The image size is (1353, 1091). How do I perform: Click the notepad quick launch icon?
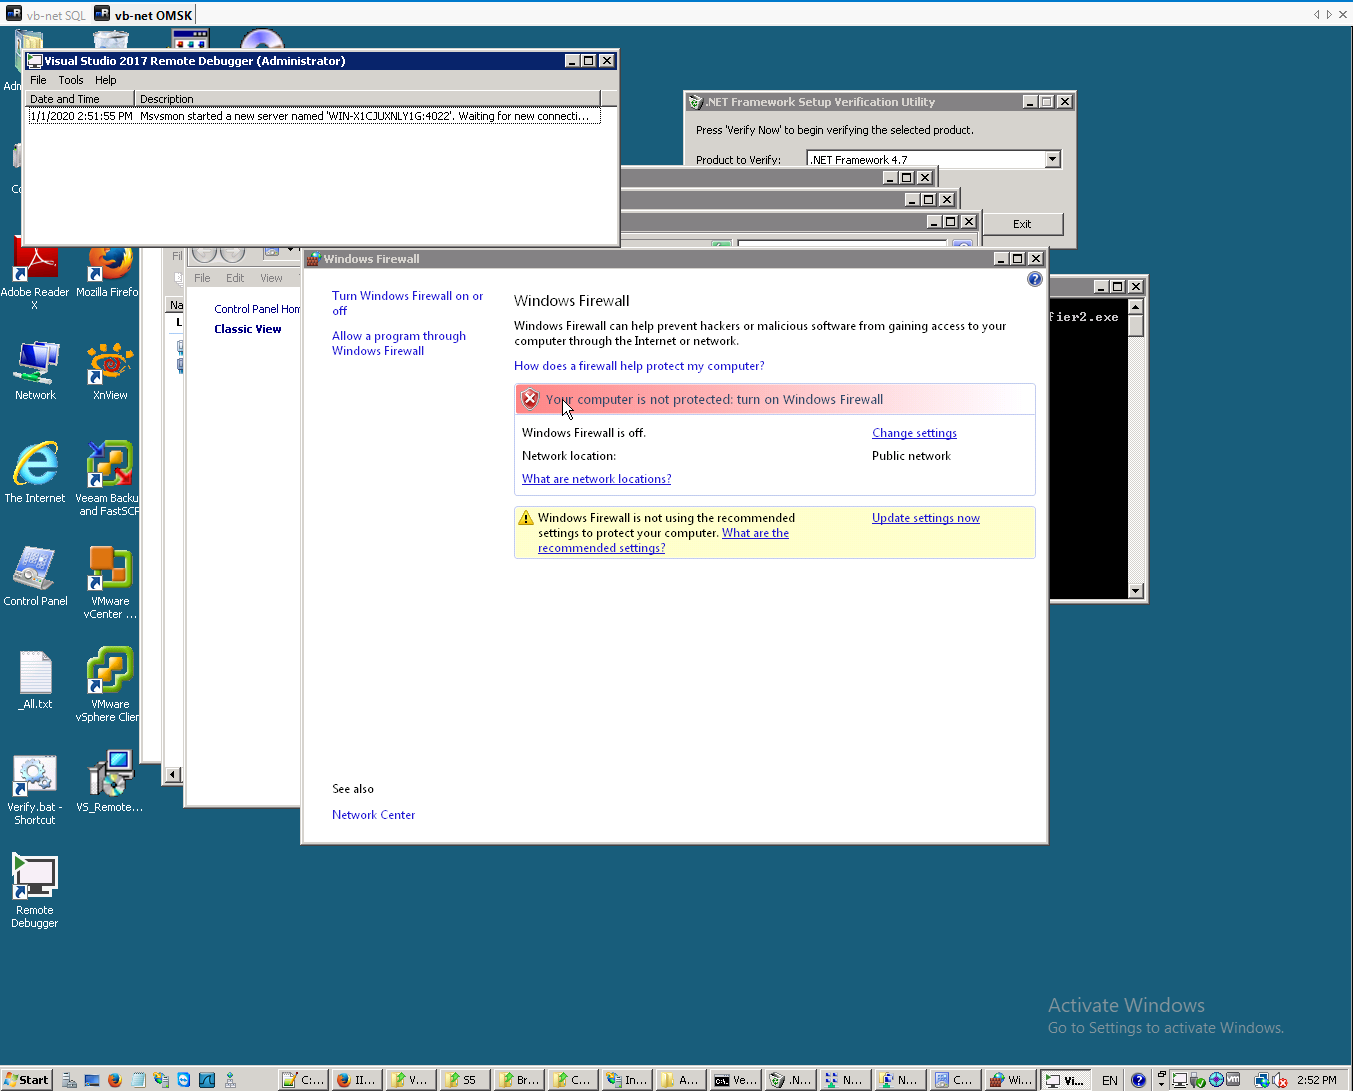coord(138,1080)
